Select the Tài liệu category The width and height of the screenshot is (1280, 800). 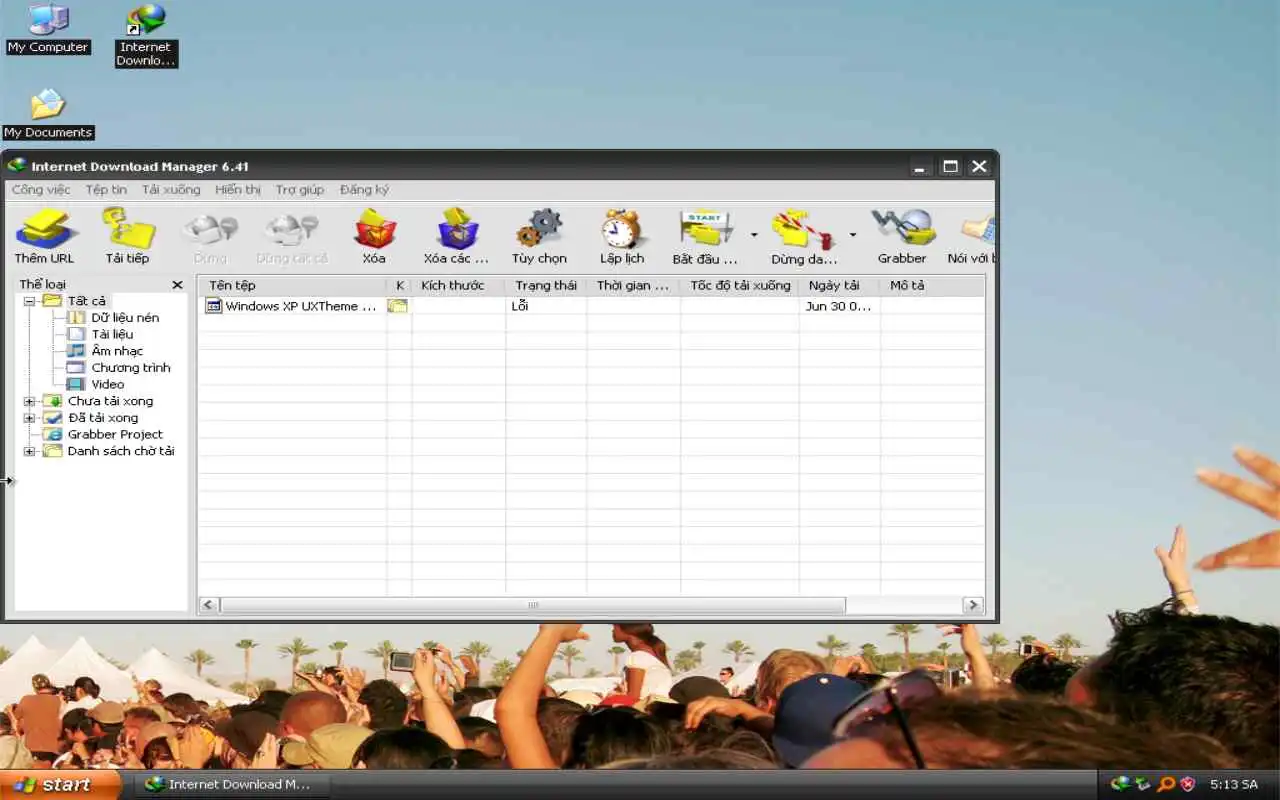tap(100, 334)
